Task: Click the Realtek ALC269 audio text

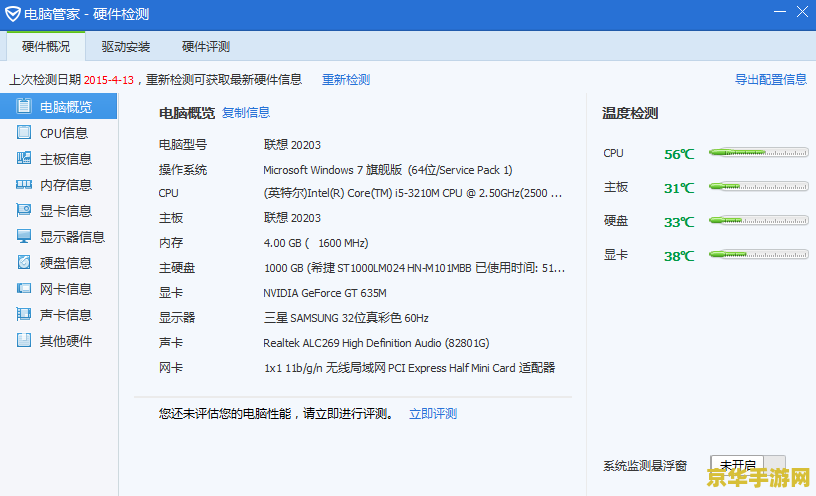Action: [x=376, y=343]
